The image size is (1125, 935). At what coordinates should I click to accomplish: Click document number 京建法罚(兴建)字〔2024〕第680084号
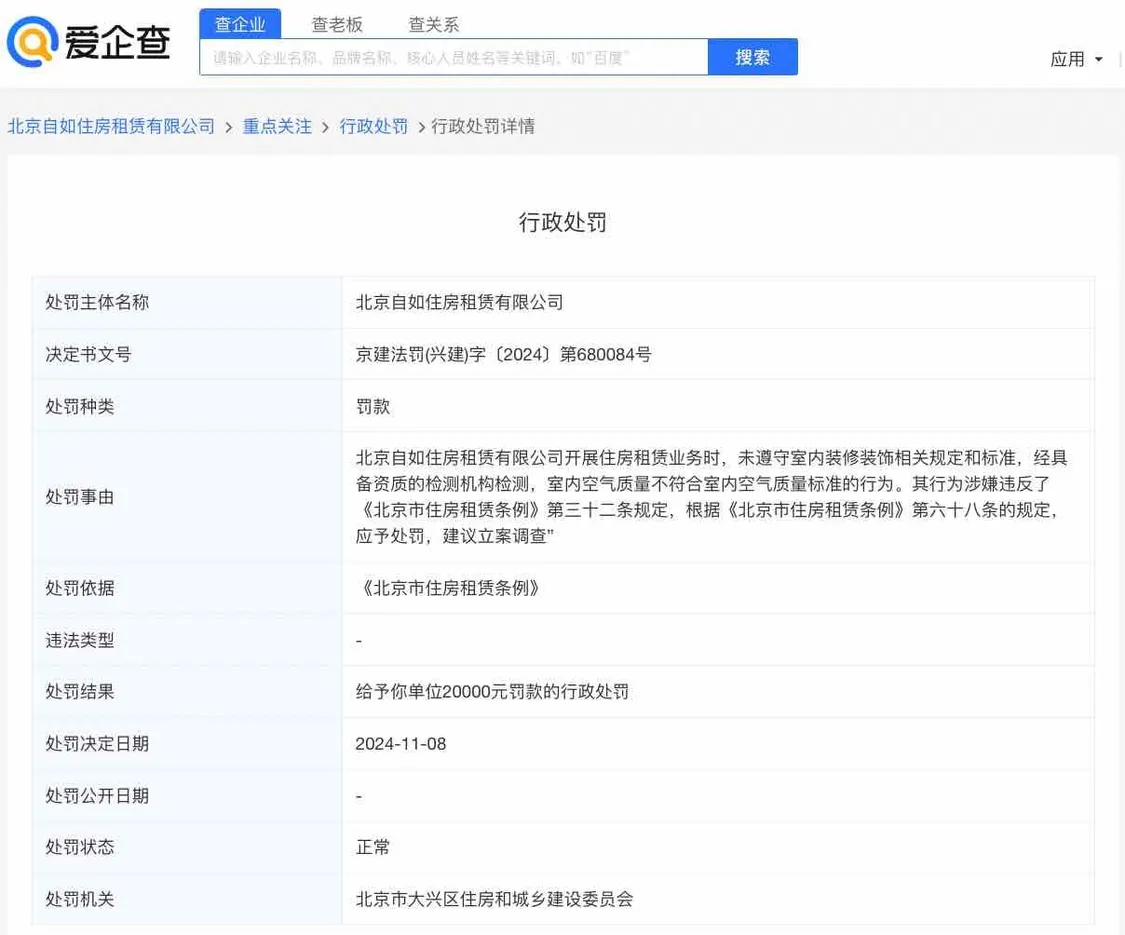503,354
